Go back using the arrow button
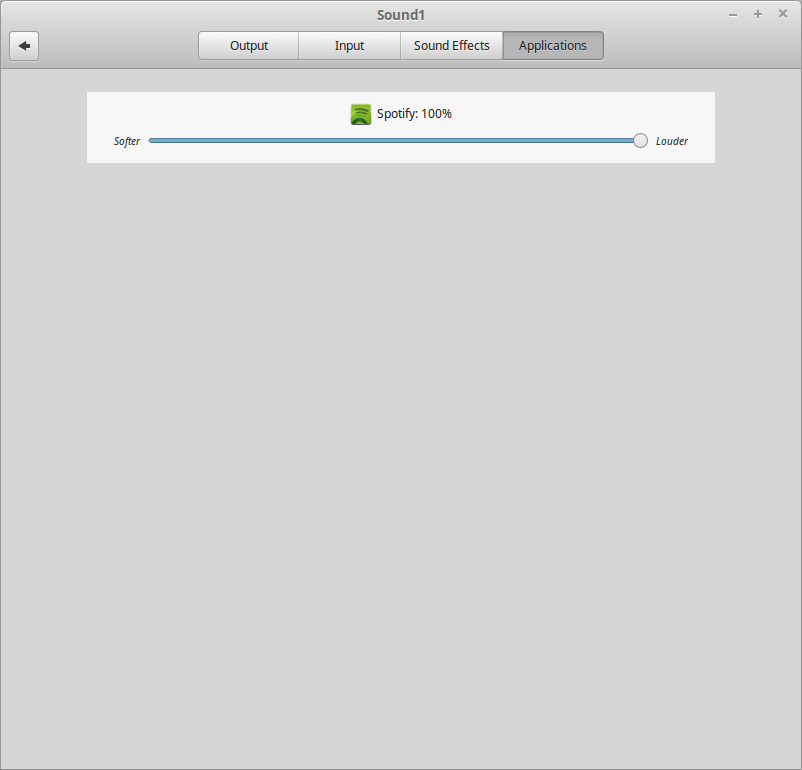The image size is (802, 770). click(24, 46)
